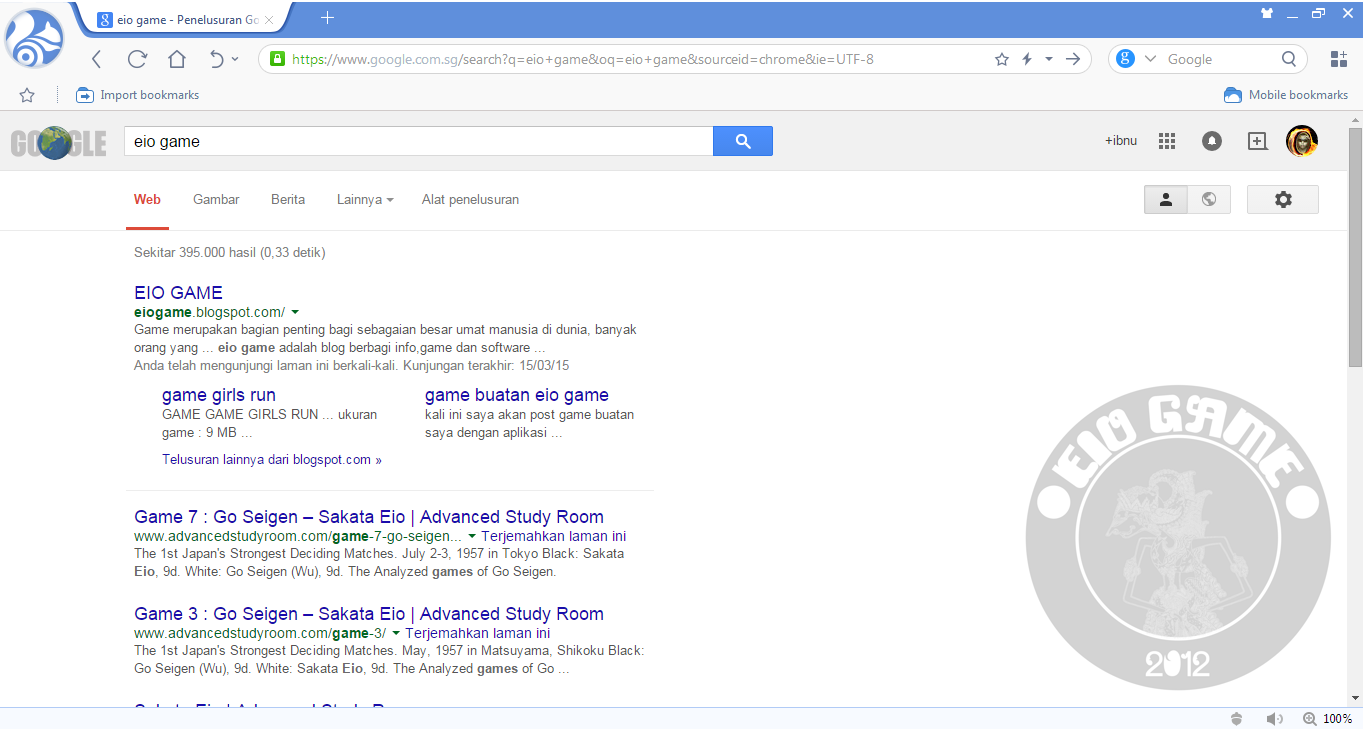Open the skin shirt icon in title bar
This screenshot has height=729, width=1365.
point(1268,14)
